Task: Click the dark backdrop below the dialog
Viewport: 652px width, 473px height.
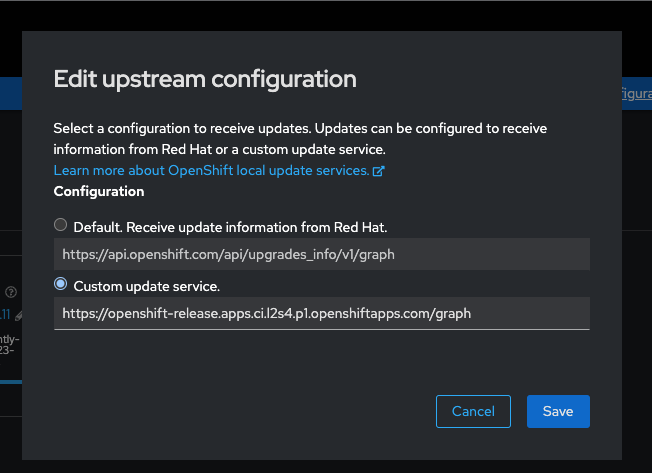Action: pos(326,467)
